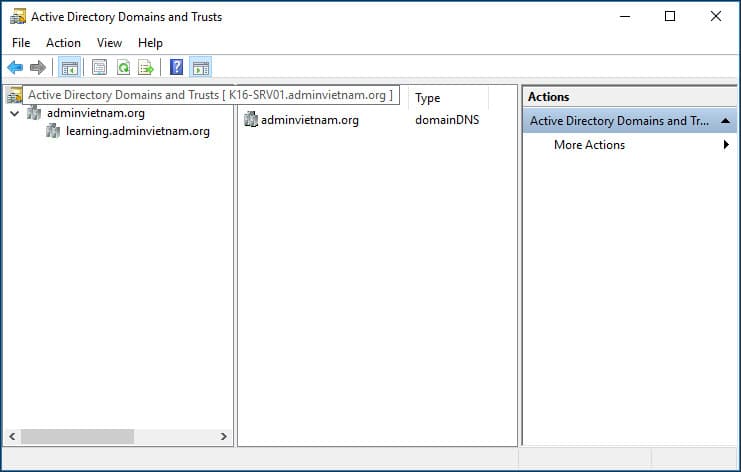Click the domainDNS type cell
This screenshot has width=741, height=472.
(x=447, y=120)
